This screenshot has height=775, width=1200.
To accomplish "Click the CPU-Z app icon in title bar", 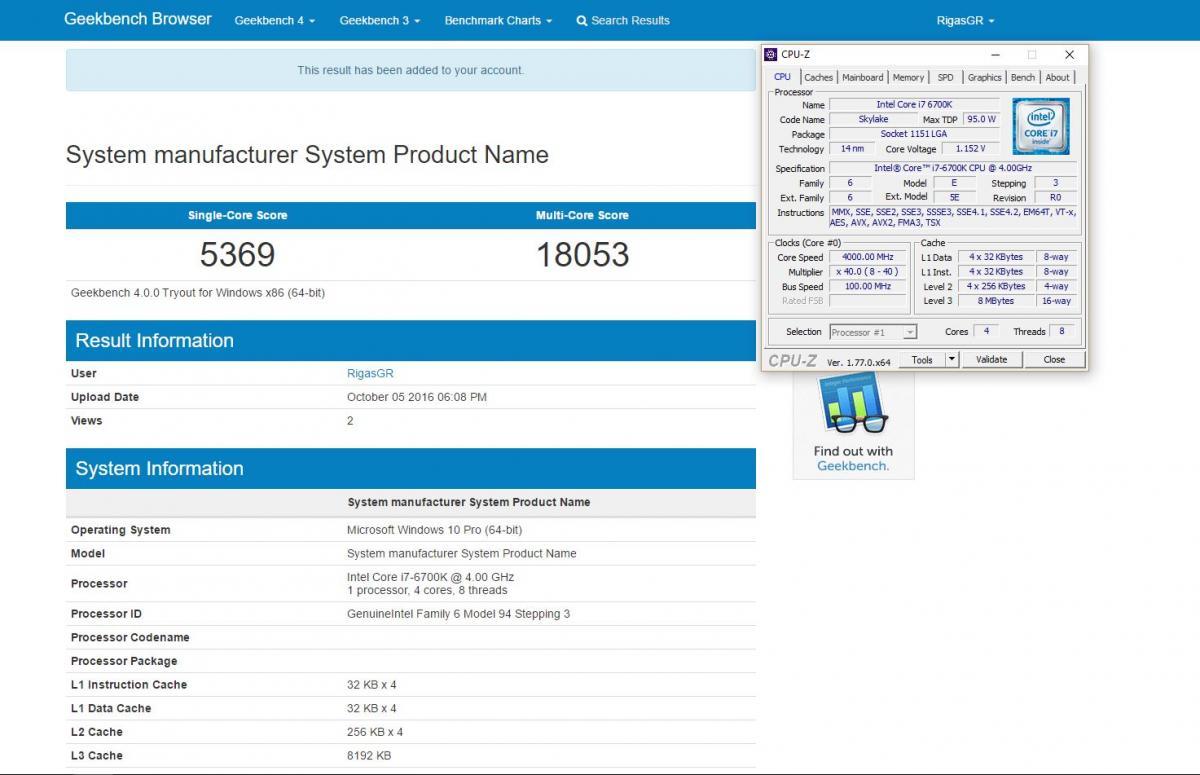I will (770, 54).
